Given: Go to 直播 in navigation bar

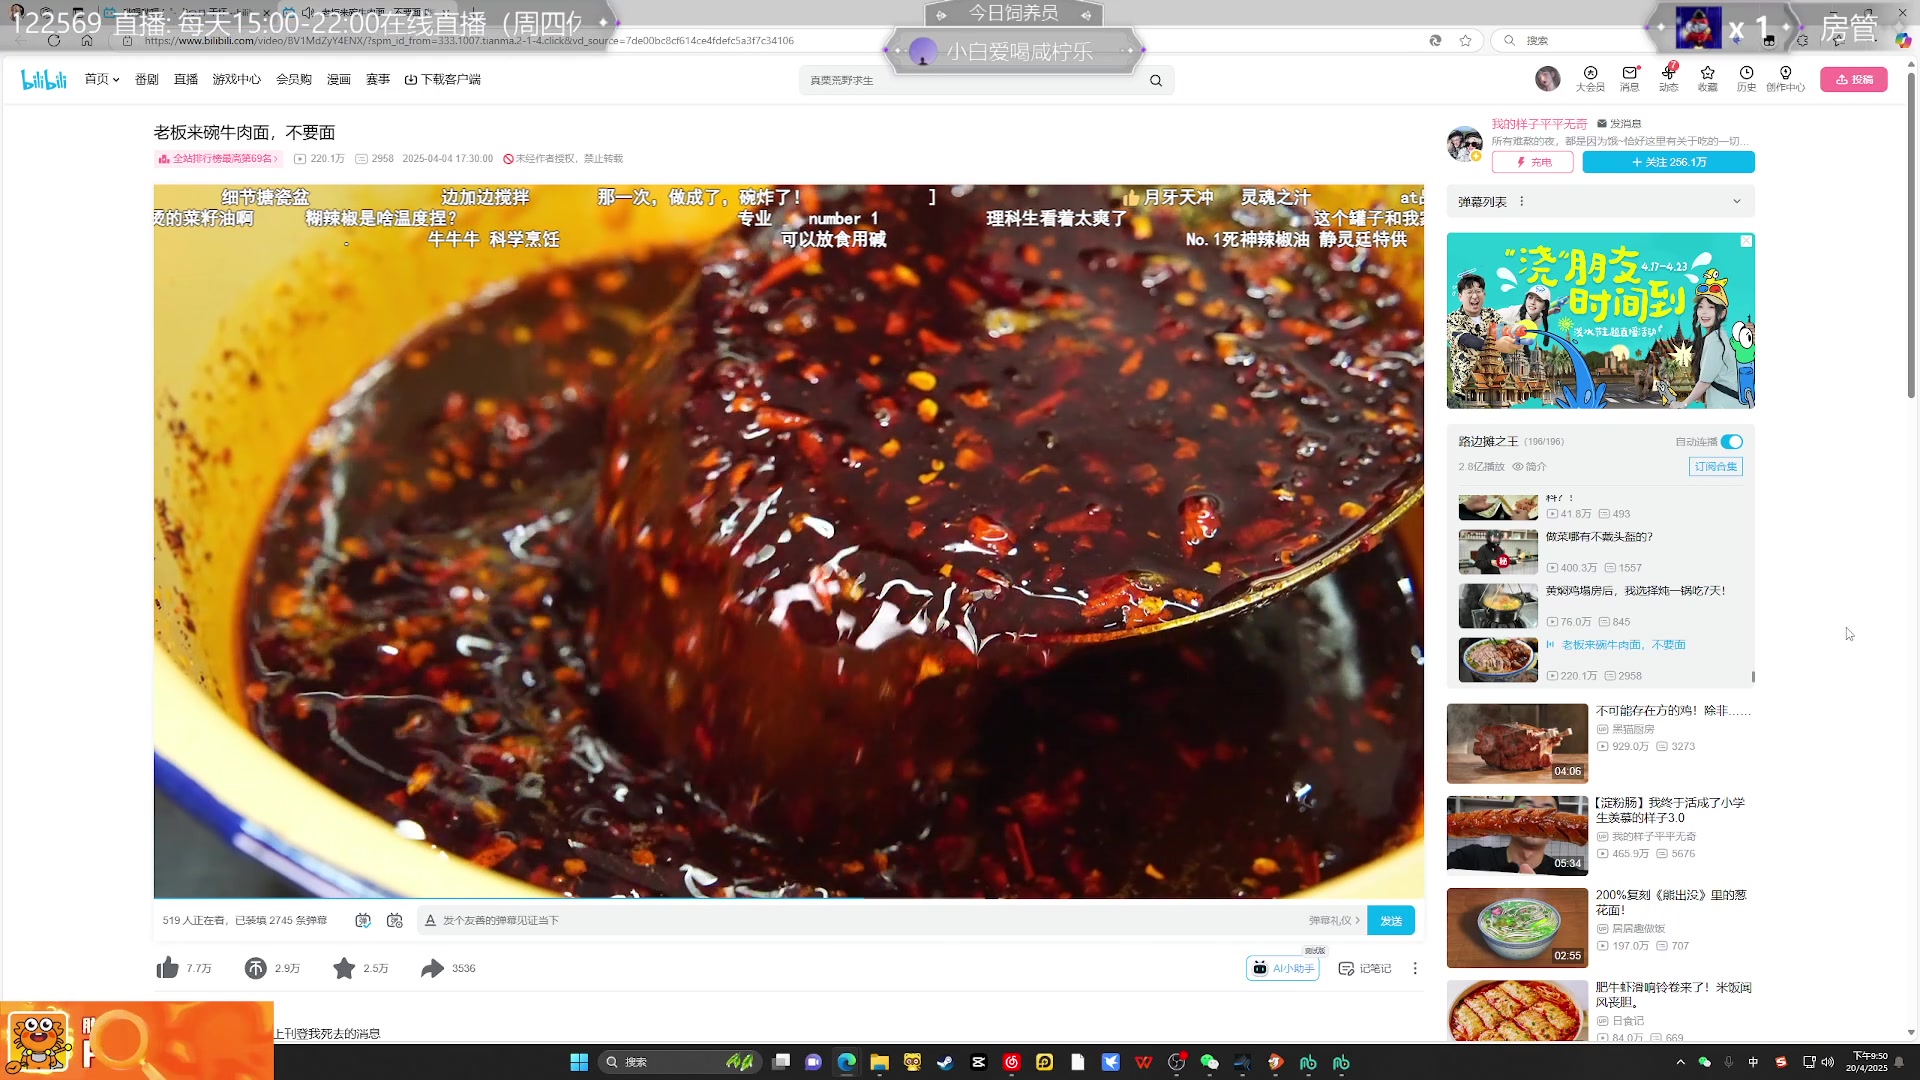Looking at the screenshot, I should tap(186, 79).
